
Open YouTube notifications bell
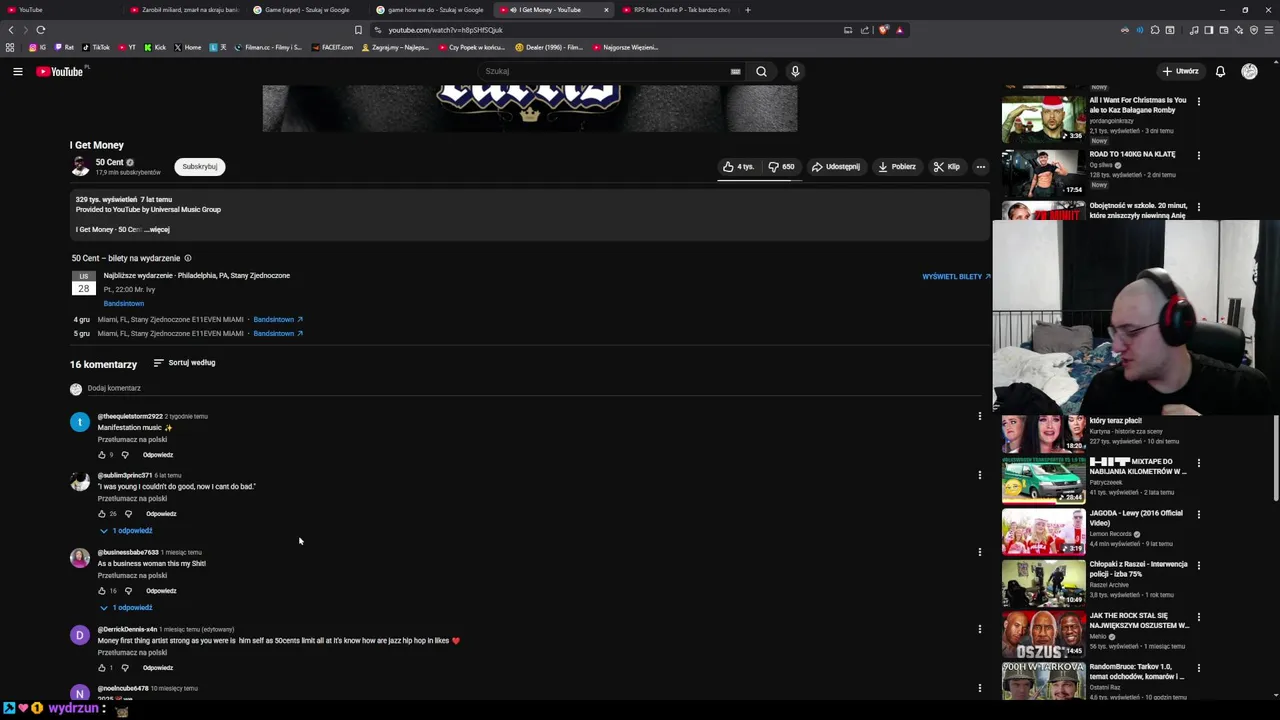tap(1220, 71)
